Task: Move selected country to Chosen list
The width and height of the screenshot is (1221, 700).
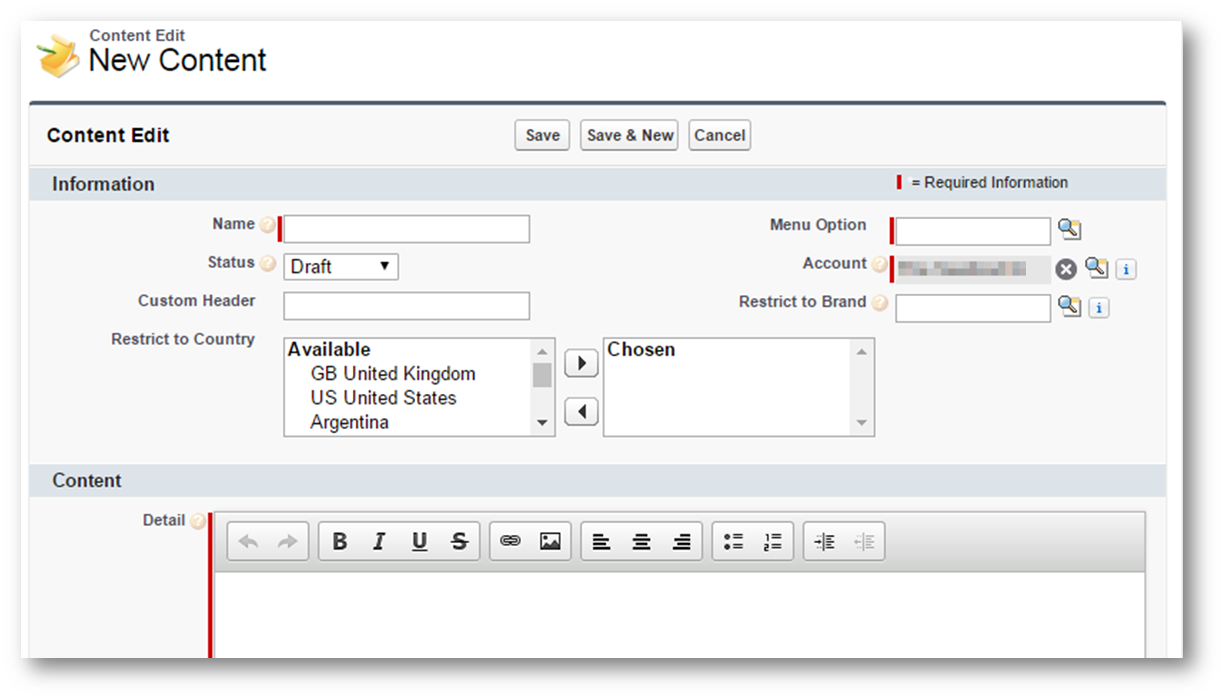Action: (581, 363)
